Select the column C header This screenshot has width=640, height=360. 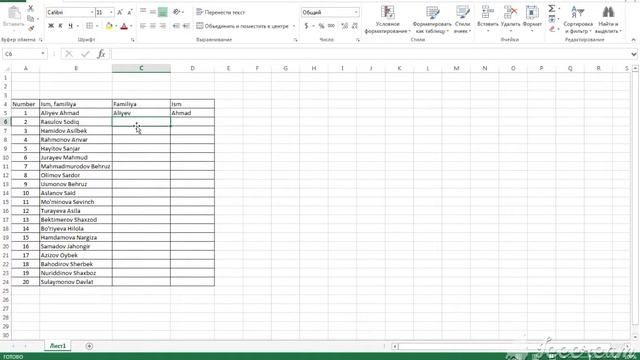tap(141, 68)
